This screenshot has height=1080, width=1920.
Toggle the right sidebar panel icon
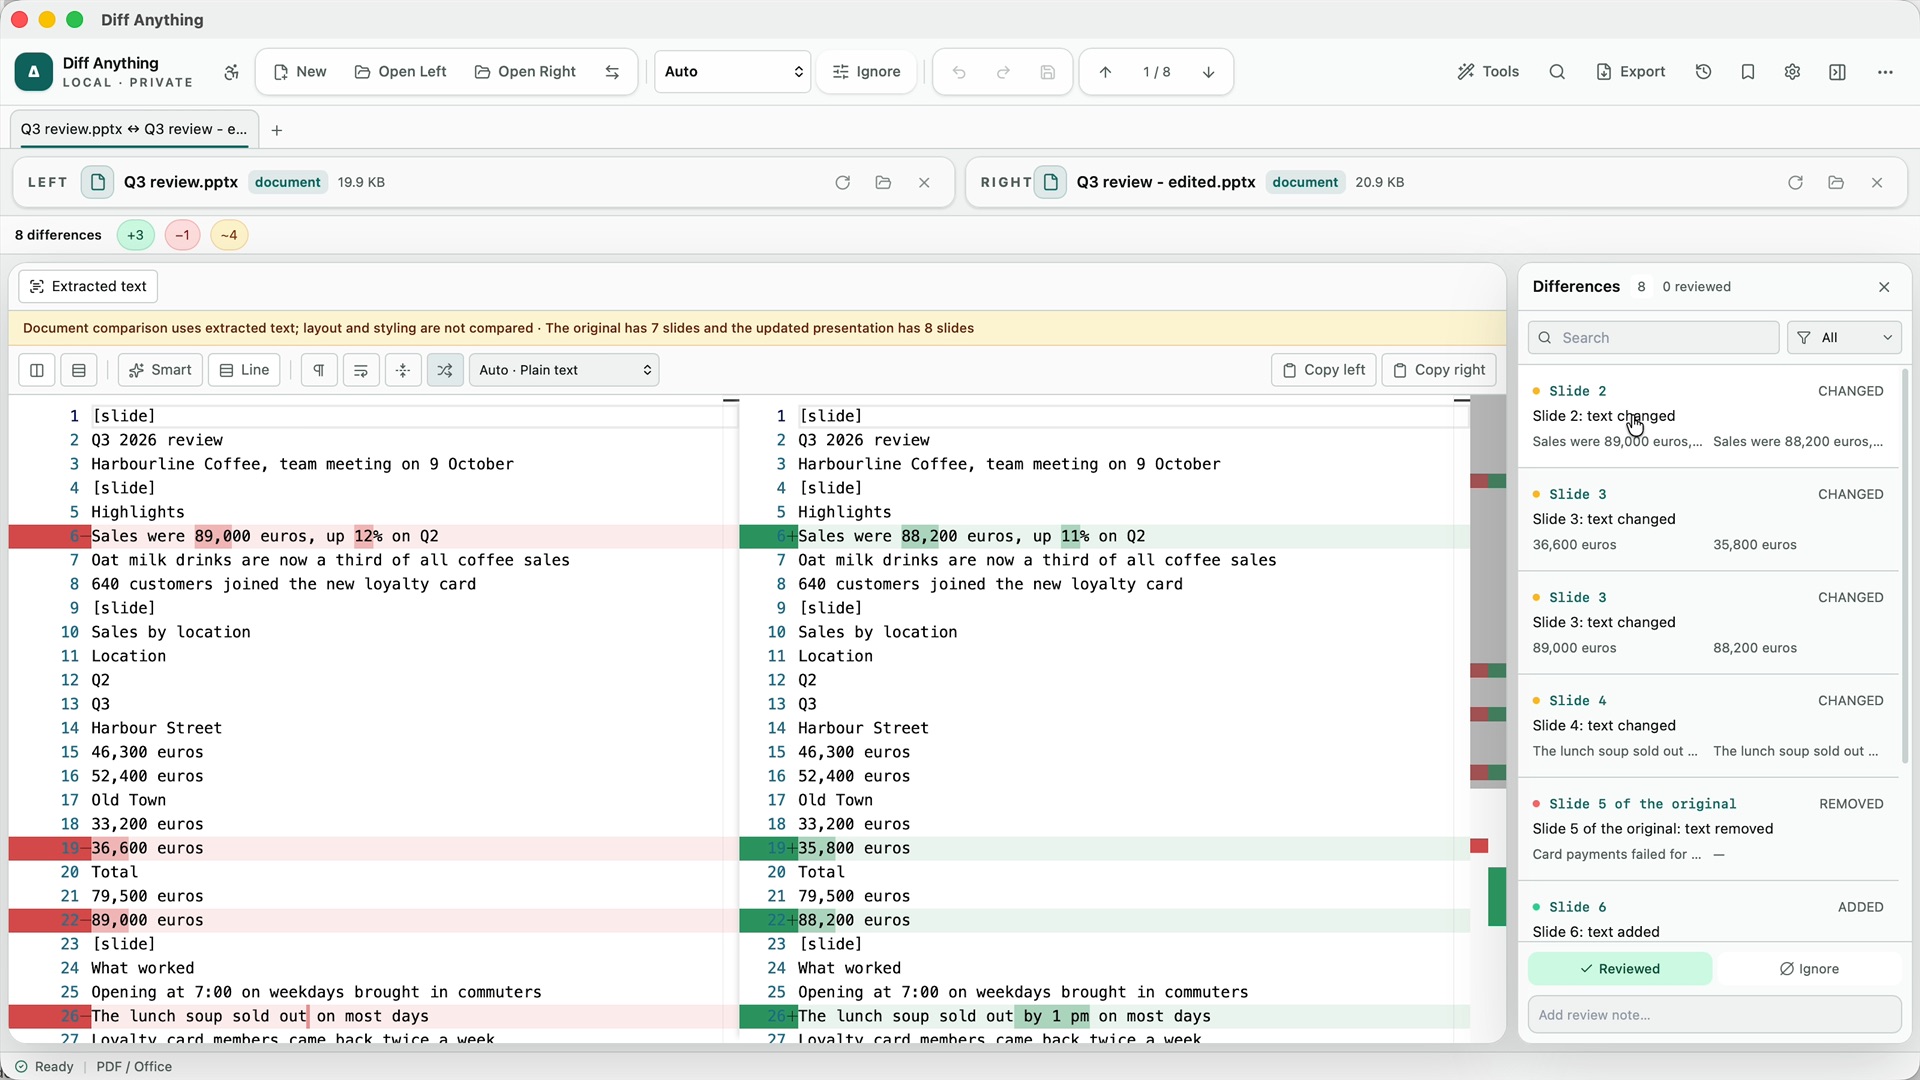tap(1837, 72)
